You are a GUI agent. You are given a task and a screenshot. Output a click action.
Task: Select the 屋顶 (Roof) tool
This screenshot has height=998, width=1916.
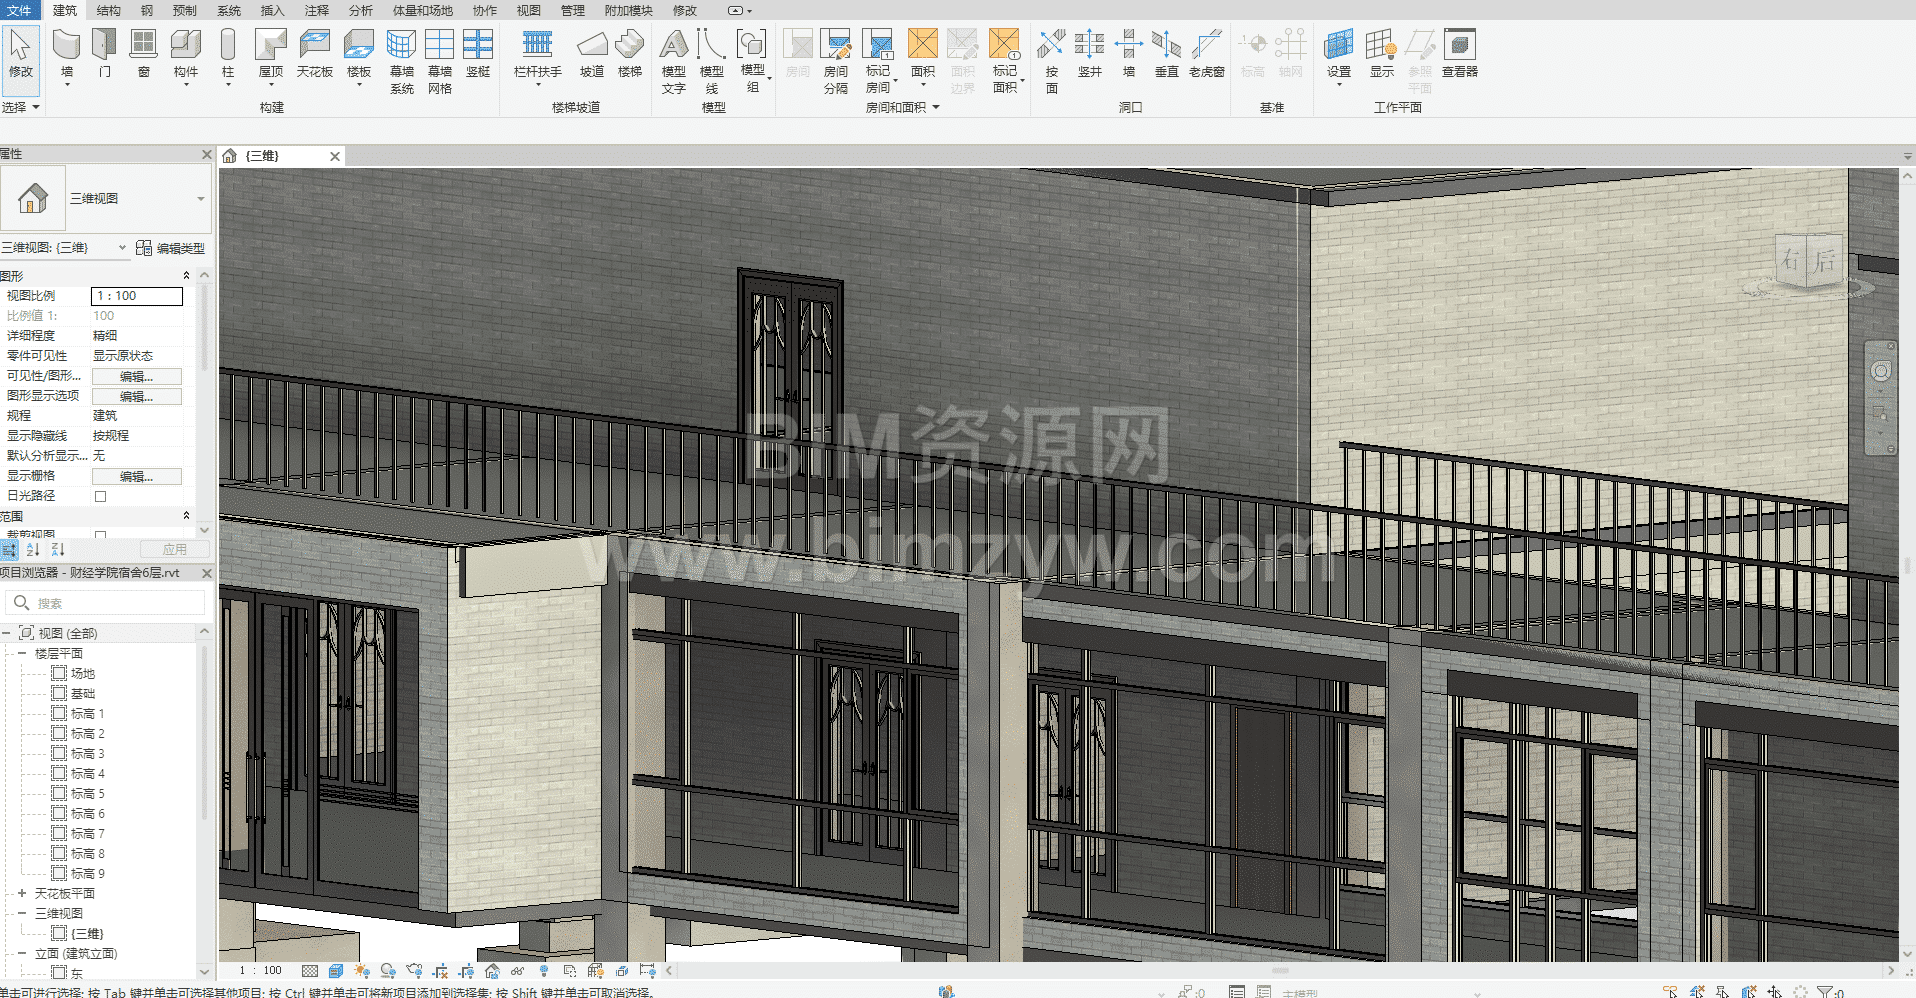[271, 55]
